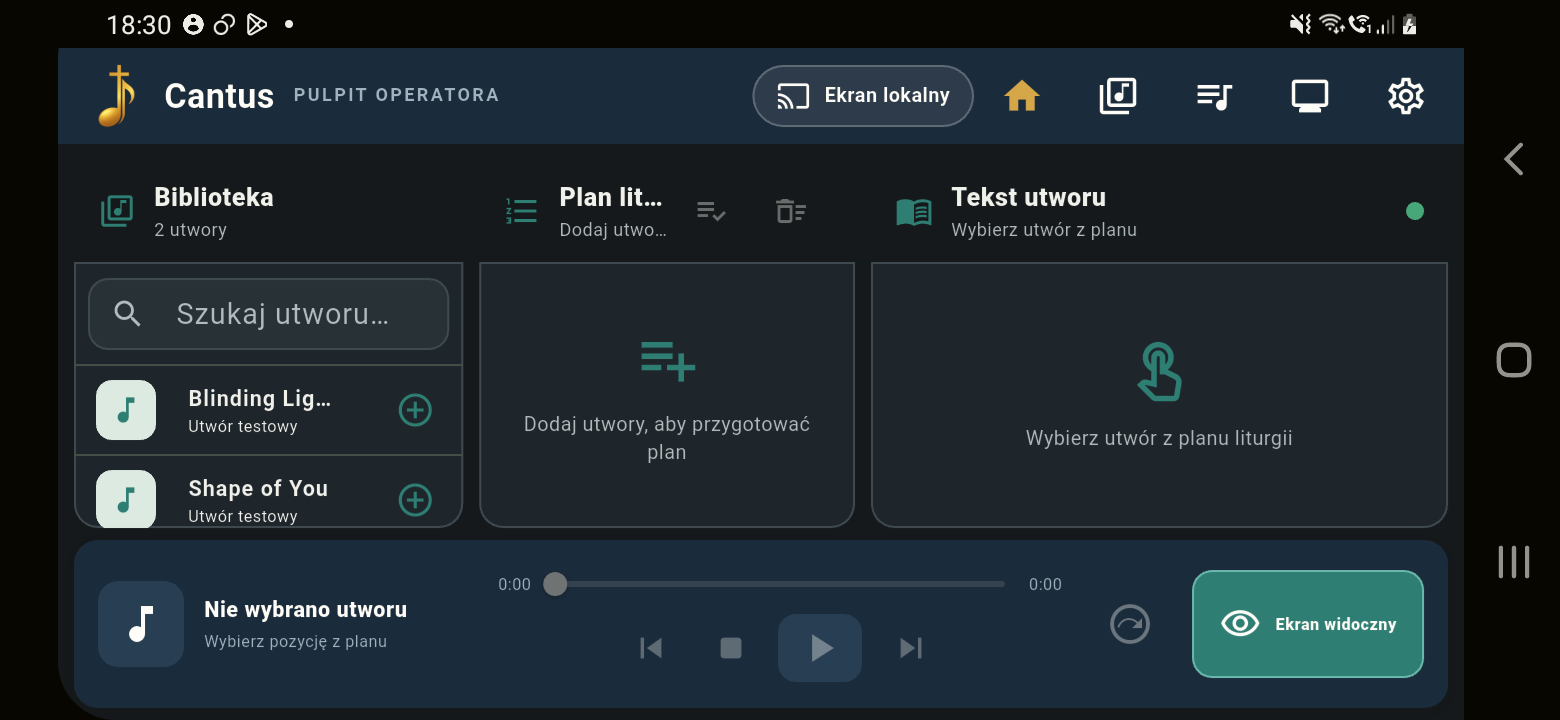Toggle the repeat icon in the player bar
Viewport: 1560px width, 720px height.
click(1130, 624)
